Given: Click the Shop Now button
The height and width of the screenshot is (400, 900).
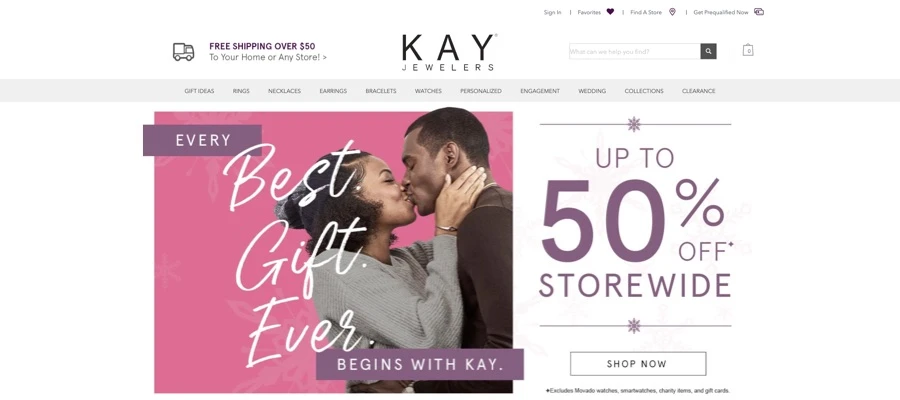Looking at the screenshot, I should 638,364.
